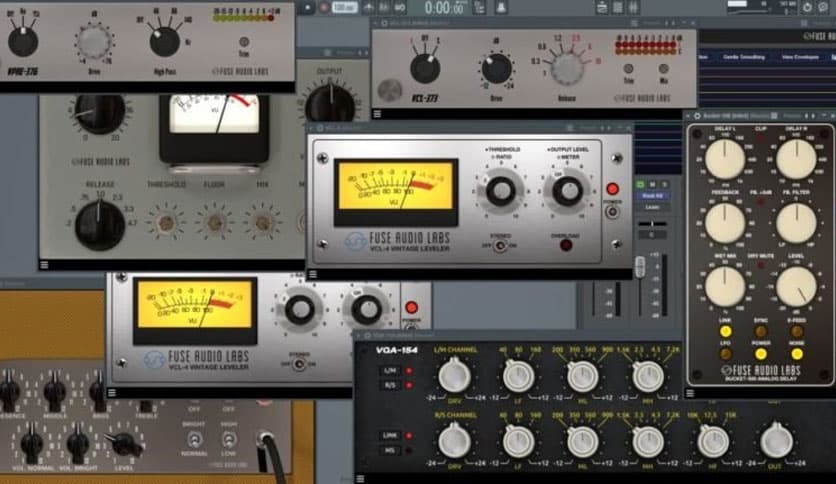Click the Floor trim pot on the VCL-864 compressor
The height and width of the screenshot is (484, 836).
click(x=214, y=223)
